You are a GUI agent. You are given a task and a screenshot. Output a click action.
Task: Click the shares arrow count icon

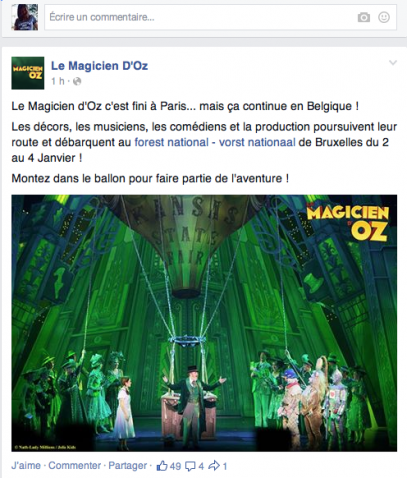(x=214, y=466)
